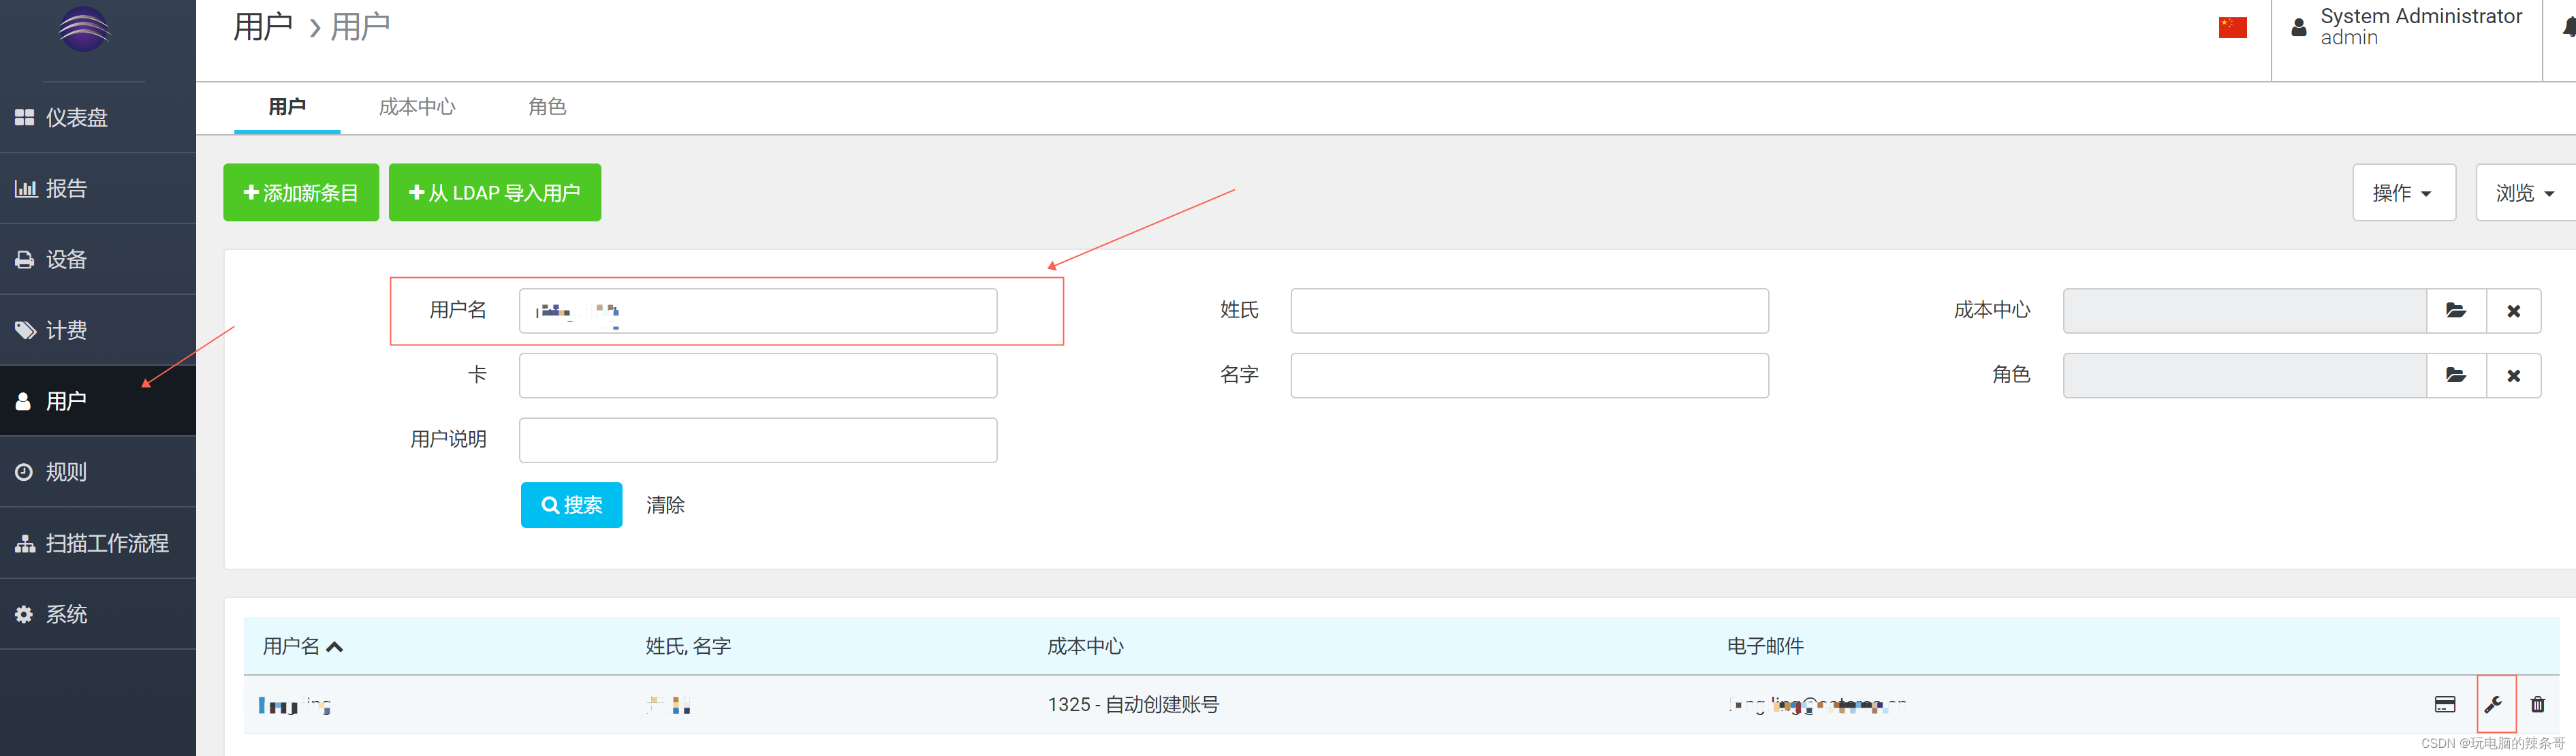The width and height of the screenshot is (2576, 756).
Task: Click the wrench edit icon in user row
Action: [x=2494, y=705]
